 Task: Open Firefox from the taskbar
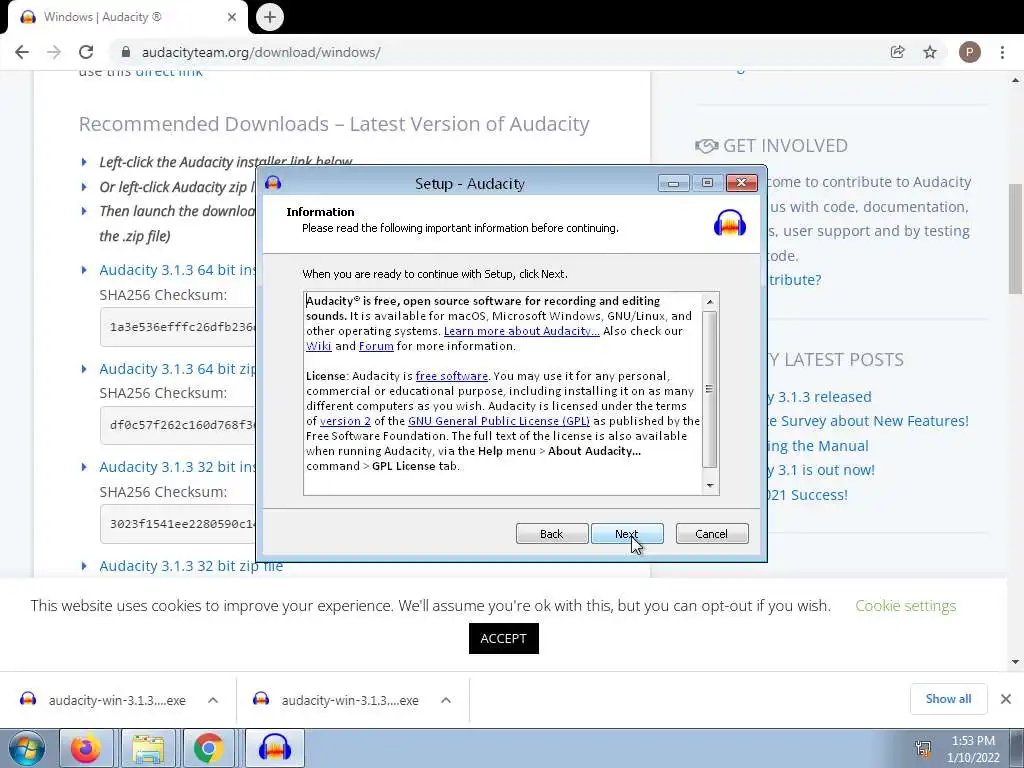point(86,748)
